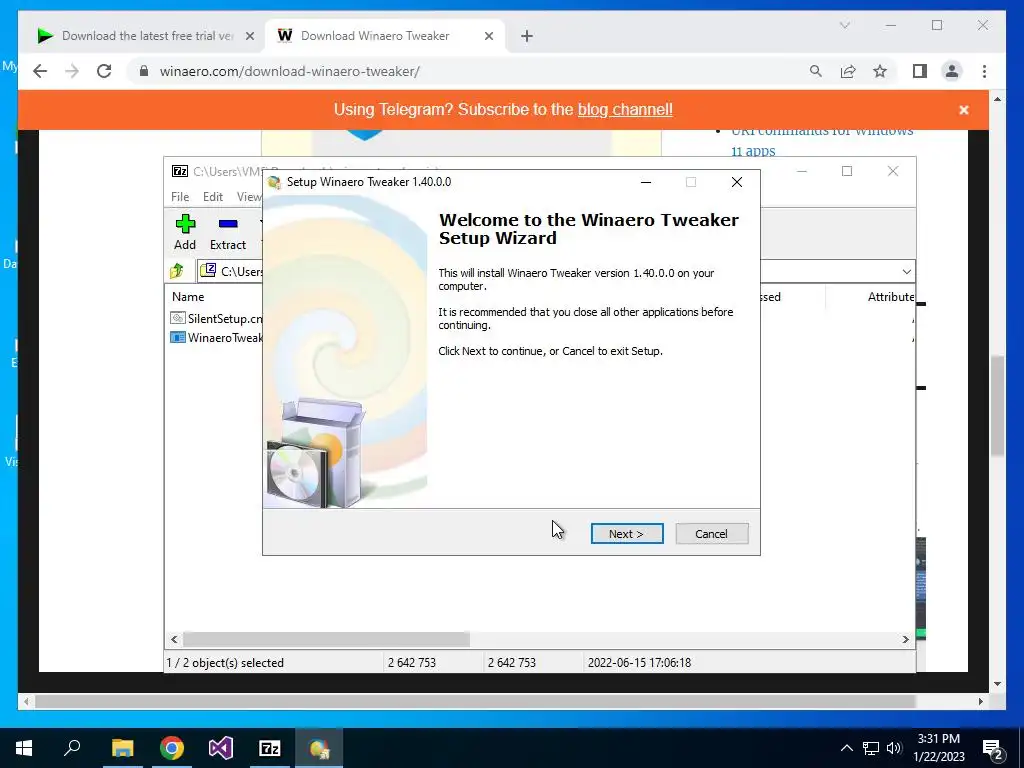Screen dimensions: 1024x768
Task: Bookmark this page with the star icon
Action: pos(880,71)
